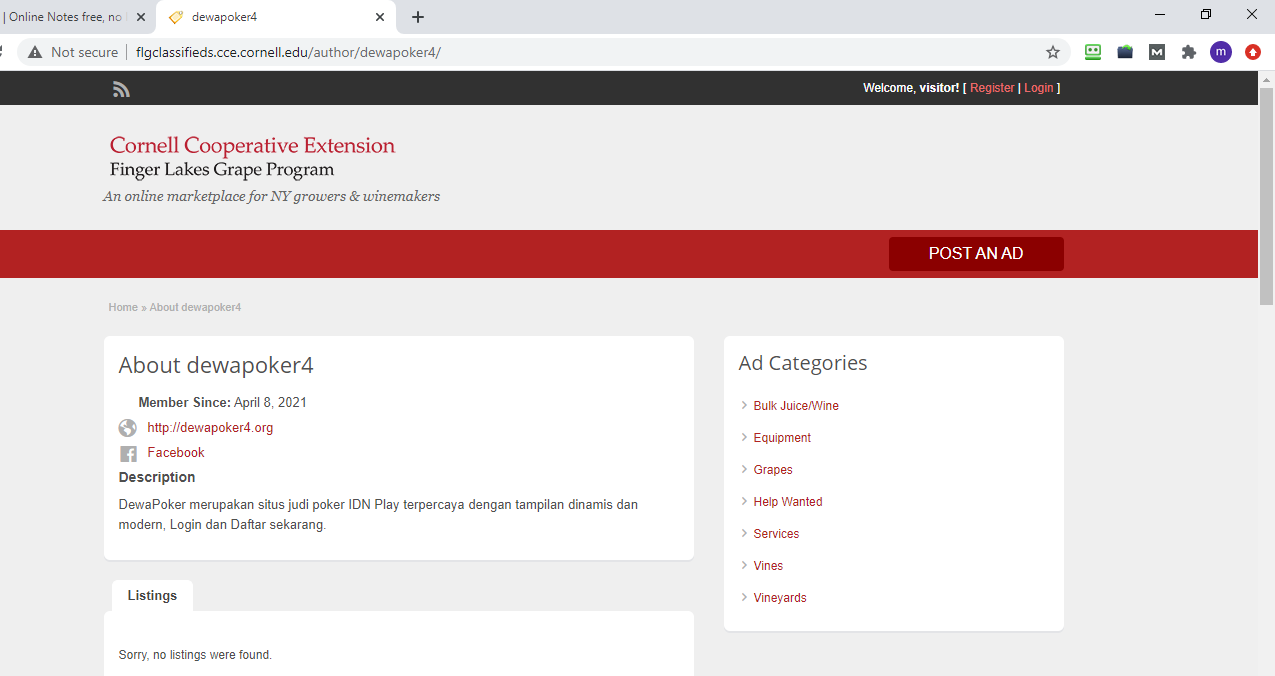Image resolution: width=1275 pixels, height=676 pixels.
Task: Open a new tab with plus icon
Action: pos(418,17)
